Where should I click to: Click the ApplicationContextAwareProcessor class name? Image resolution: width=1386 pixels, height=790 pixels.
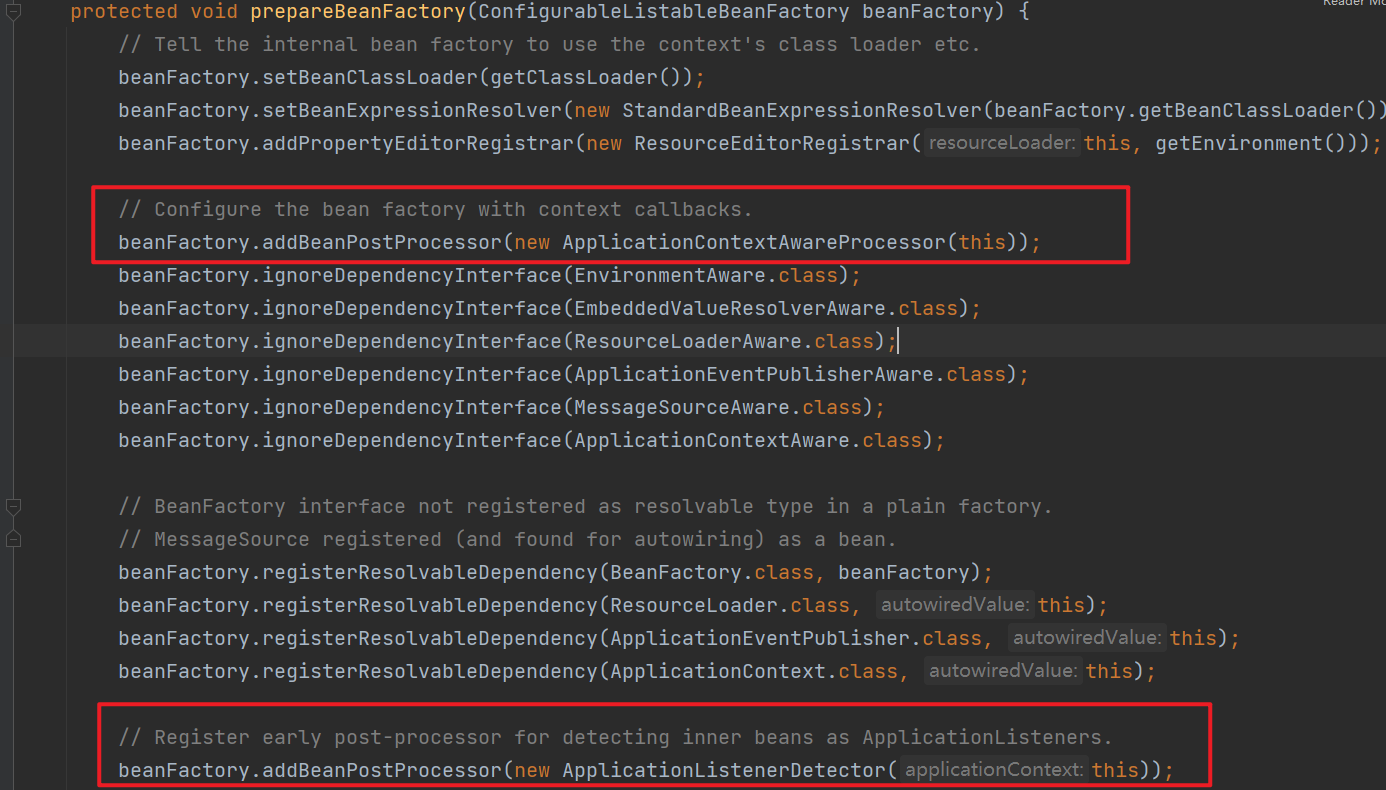point(754,242)
